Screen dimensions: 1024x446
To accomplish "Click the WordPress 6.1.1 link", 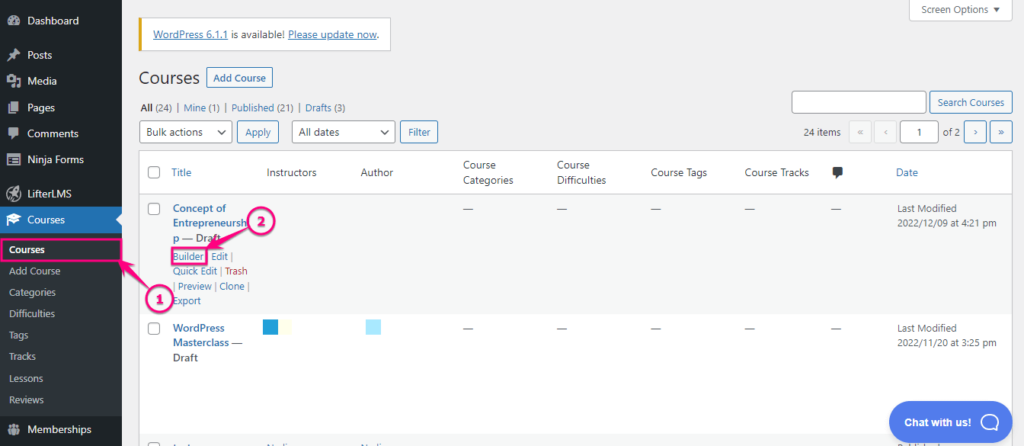I will 190,35.
